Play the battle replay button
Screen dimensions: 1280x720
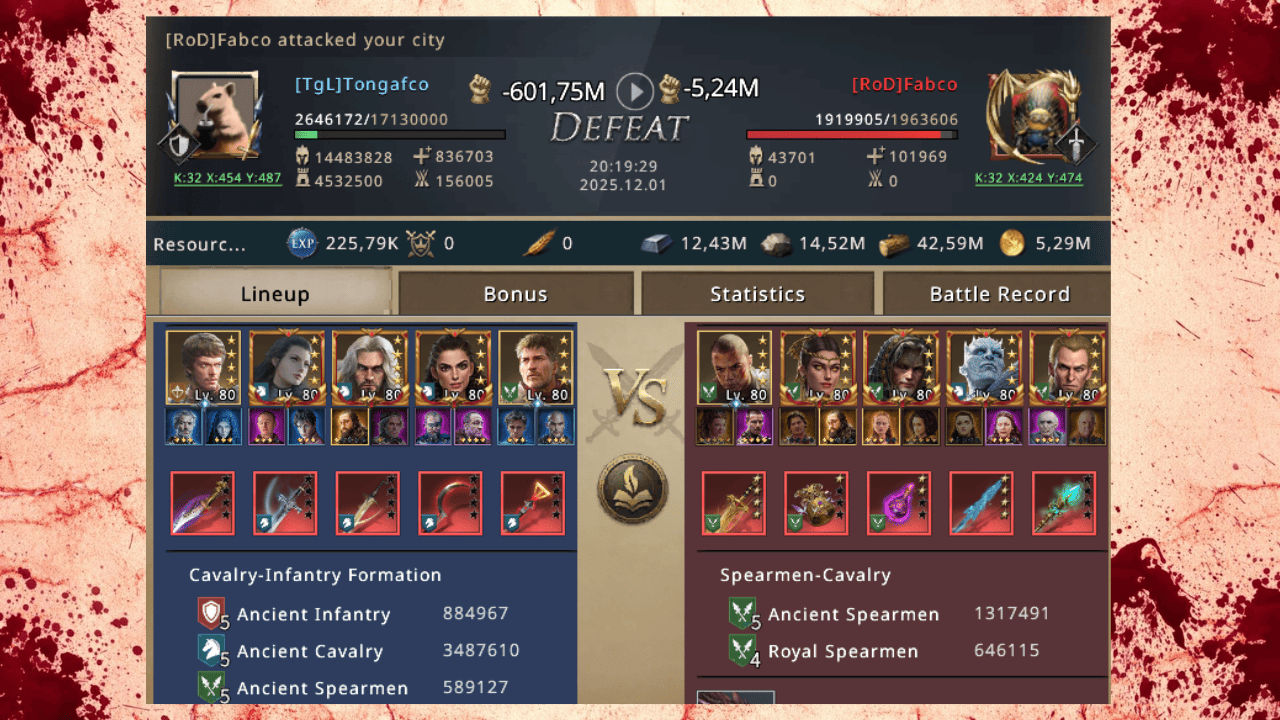coord(635,91)
